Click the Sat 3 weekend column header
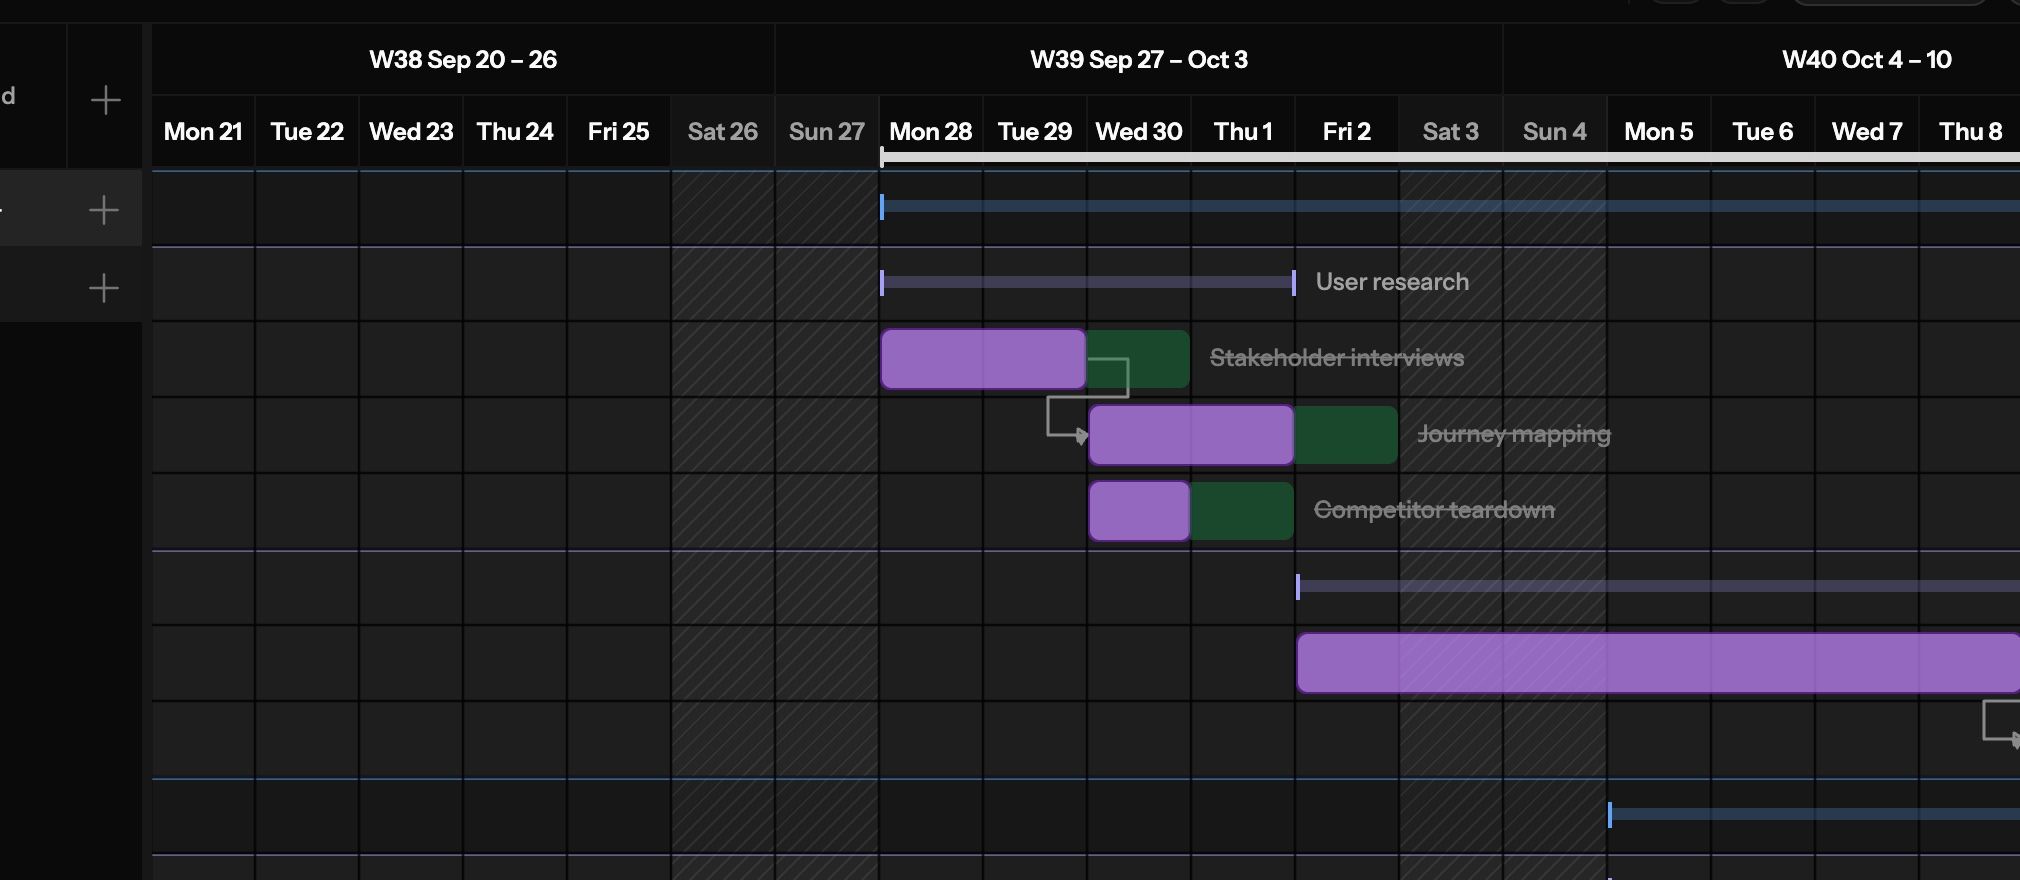 [x=1451, y=132]
